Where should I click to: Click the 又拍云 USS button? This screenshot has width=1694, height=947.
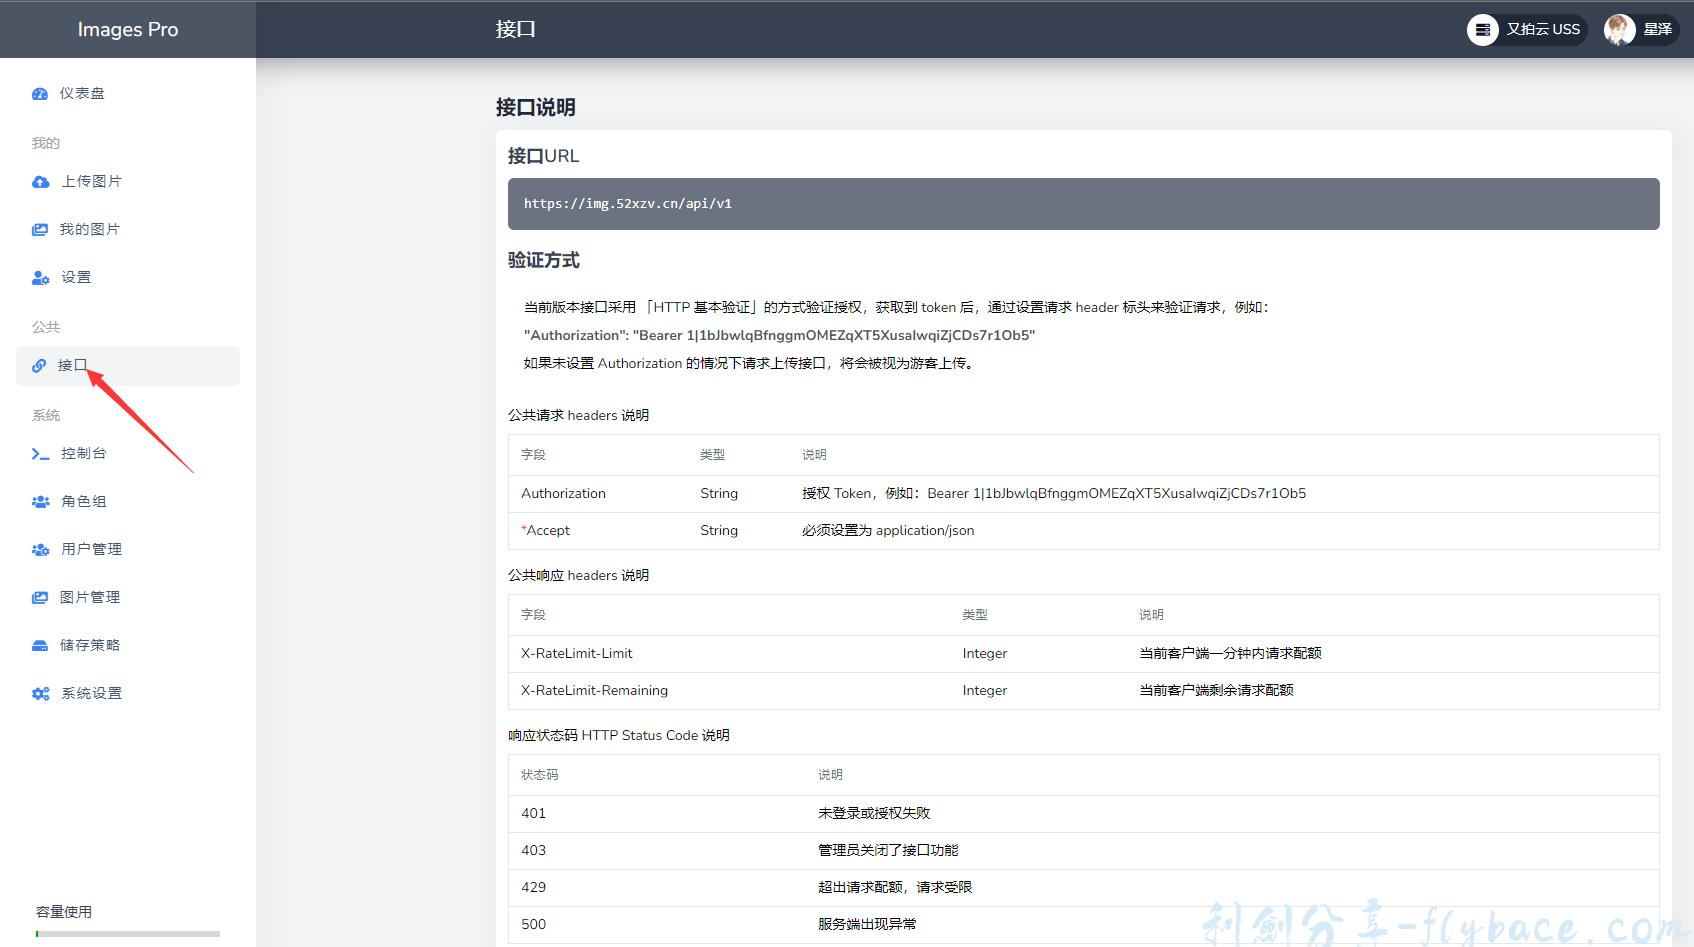[1527, 29]
